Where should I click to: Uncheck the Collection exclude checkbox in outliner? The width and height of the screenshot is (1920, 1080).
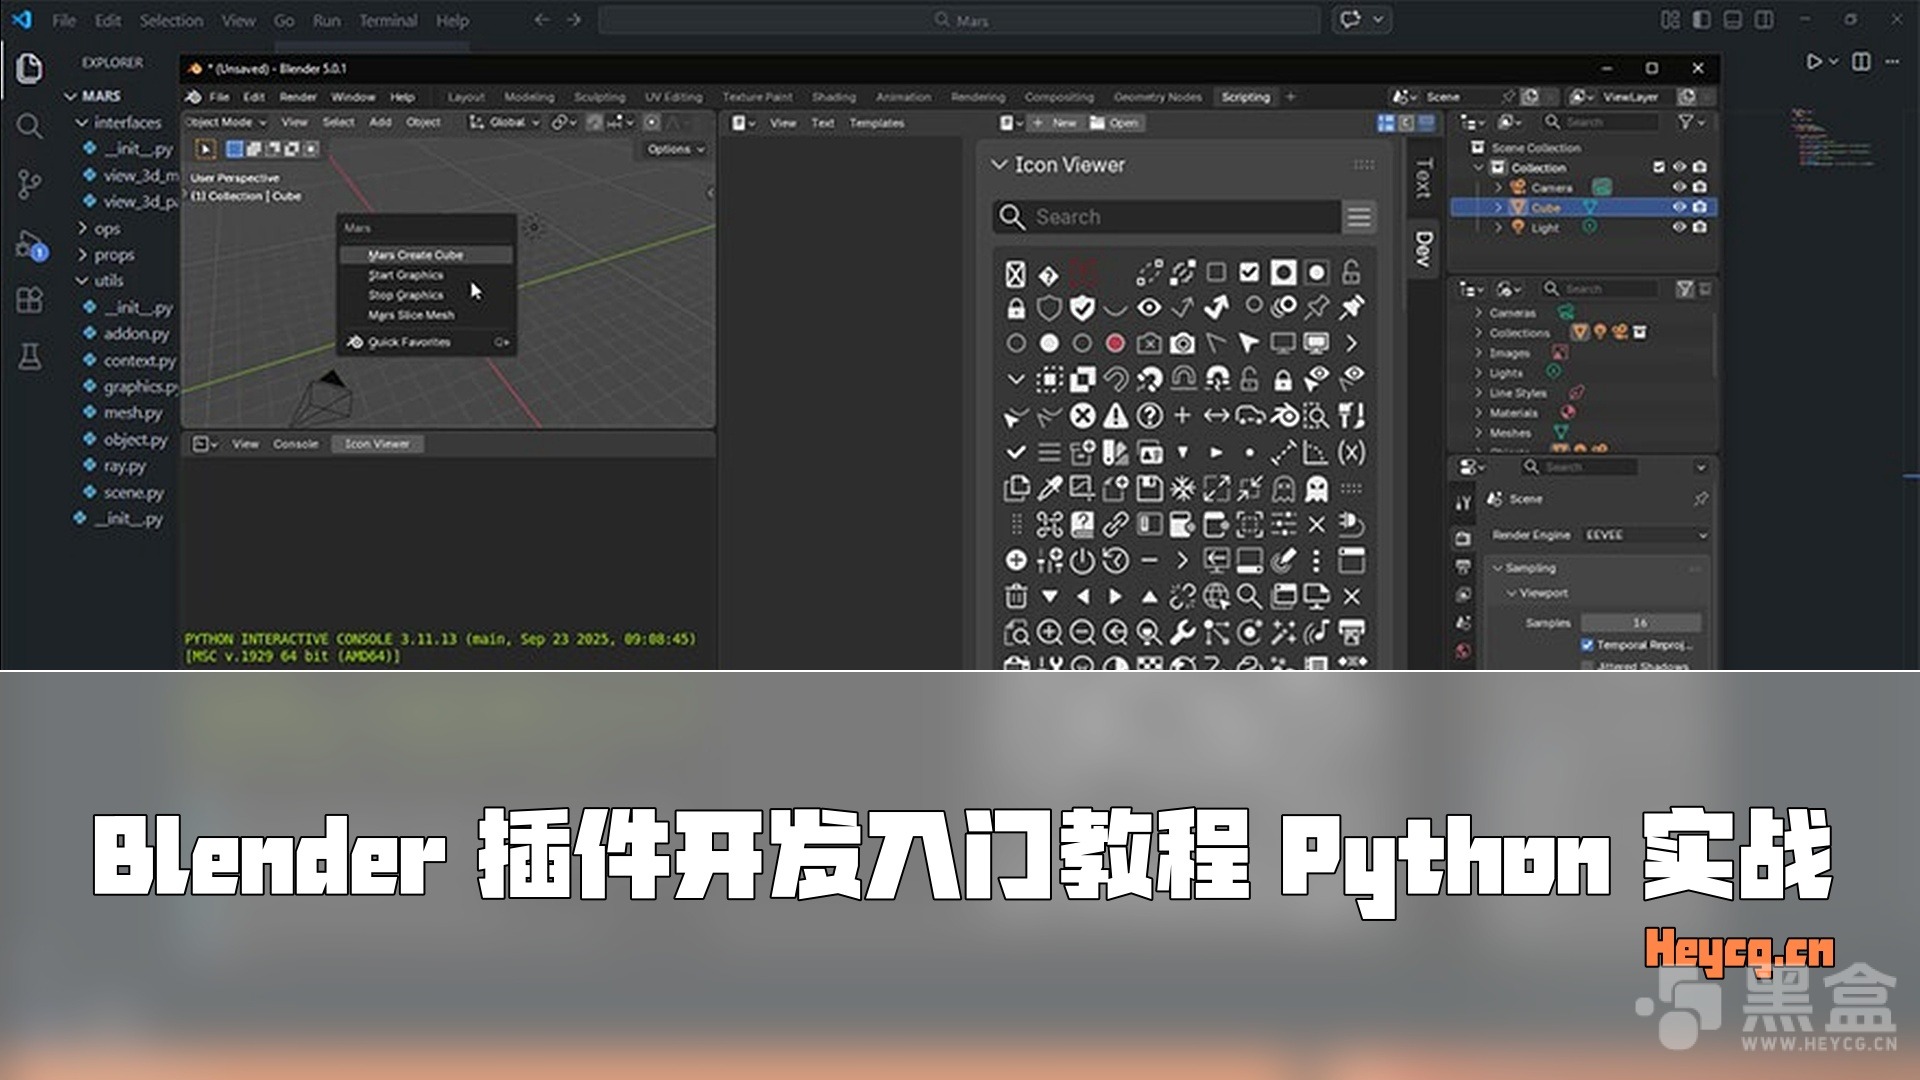coord(1660,167)
